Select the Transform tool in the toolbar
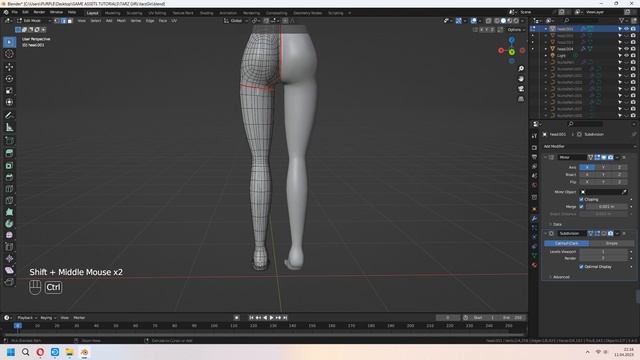 [x=9, y=102]
